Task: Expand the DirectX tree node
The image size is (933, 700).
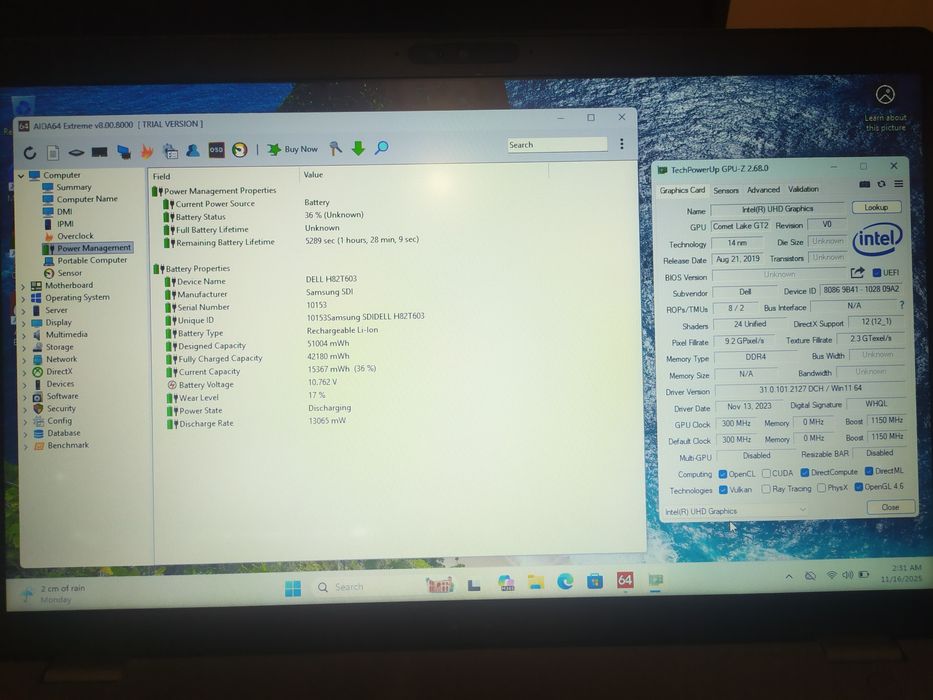Action: click(x=25, y=372)
